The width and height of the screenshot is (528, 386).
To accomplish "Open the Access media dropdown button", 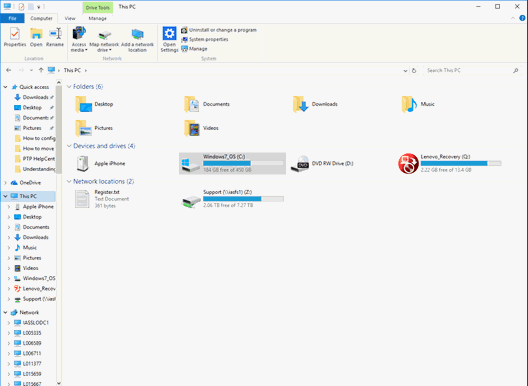I will [79, 39].
